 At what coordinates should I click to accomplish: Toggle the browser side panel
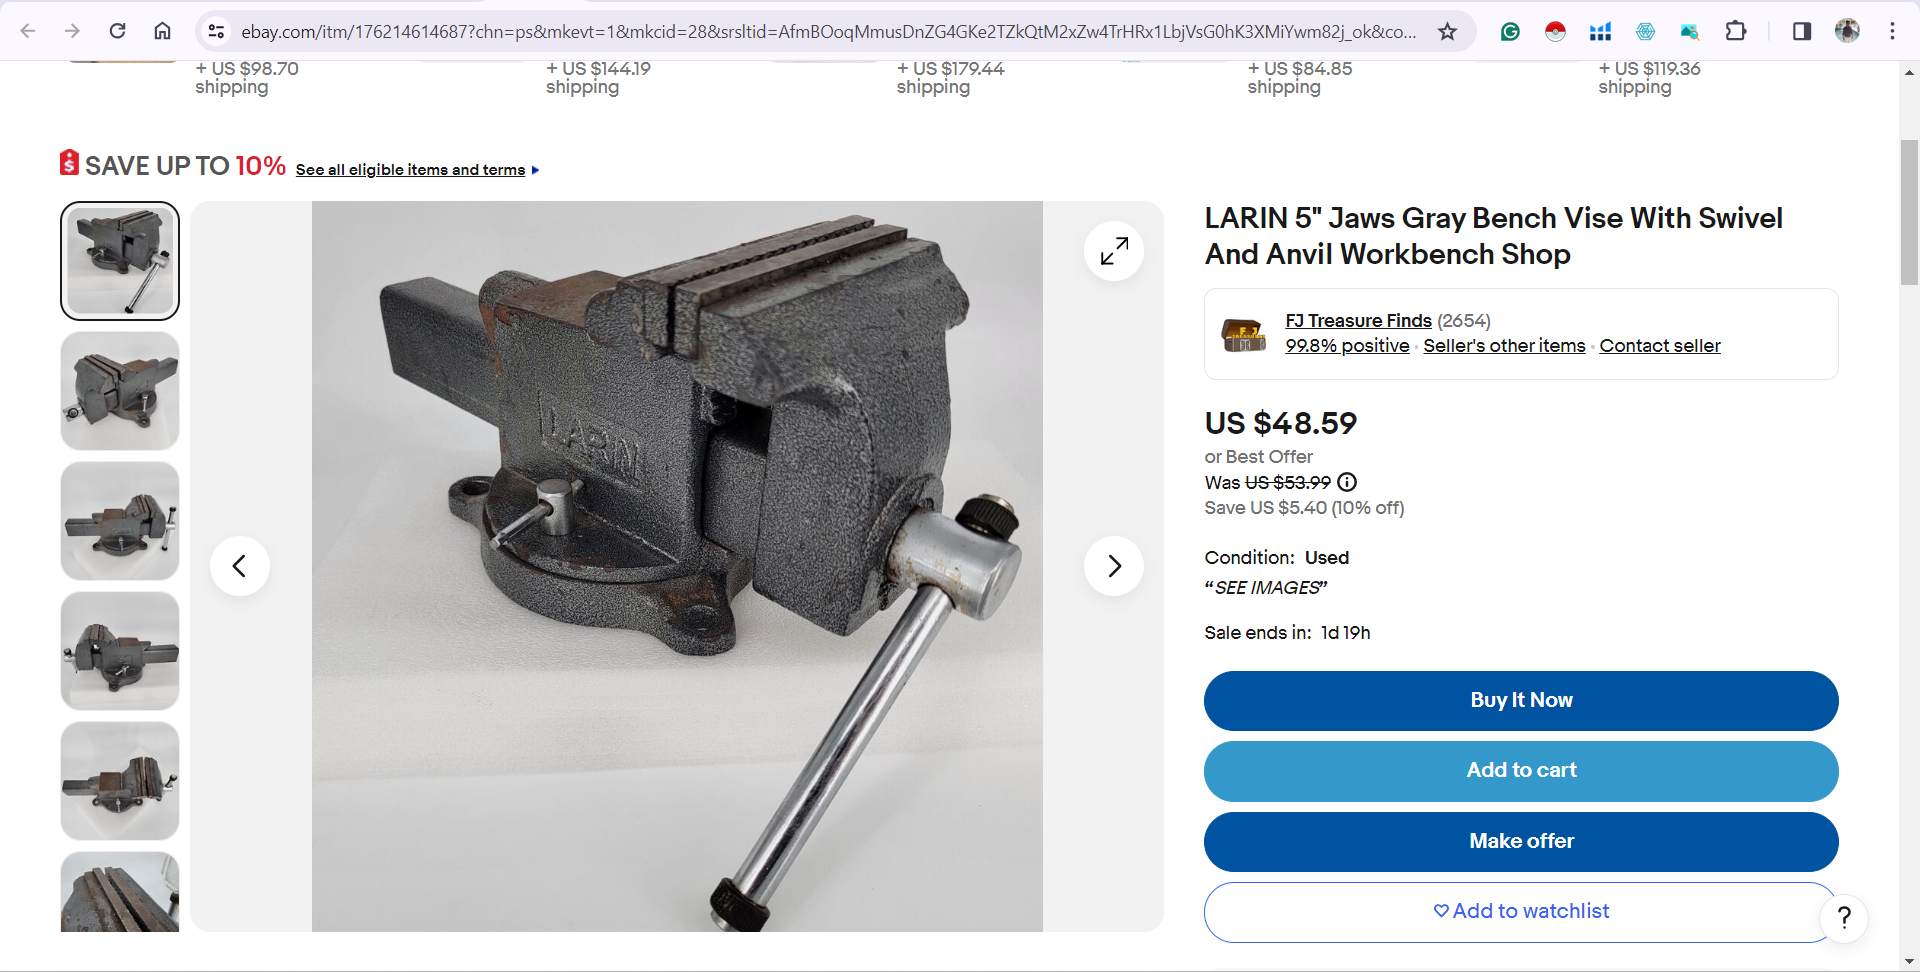tap(1802, 31)
